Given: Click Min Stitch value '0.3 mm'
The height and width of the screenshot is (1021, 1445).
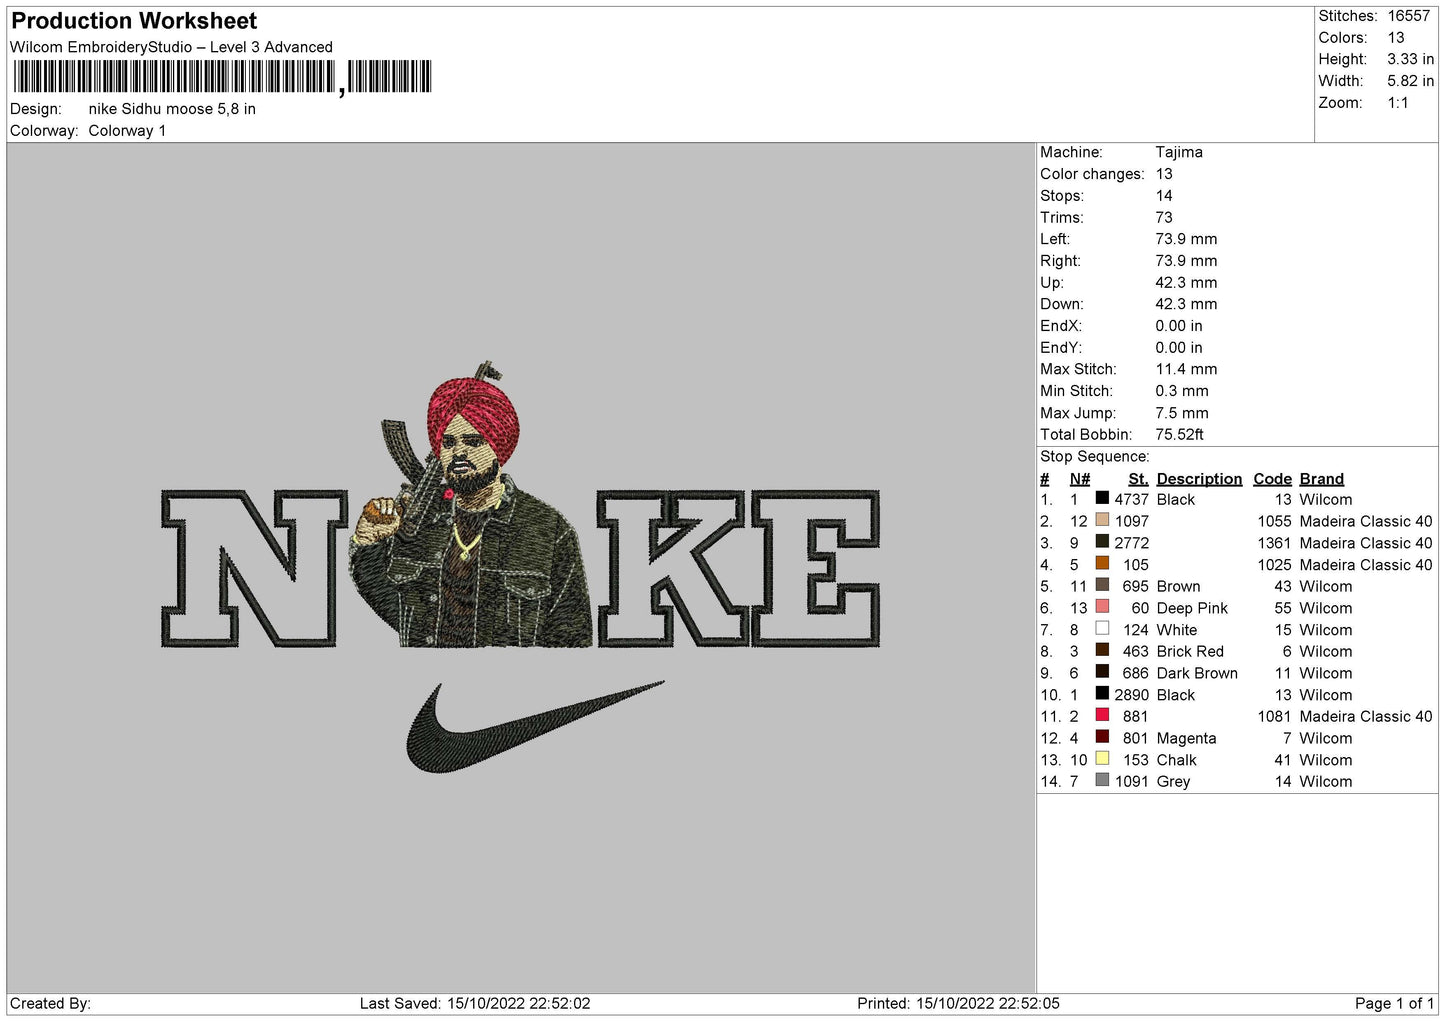Looking at the screenshot, I should 1182,391.
